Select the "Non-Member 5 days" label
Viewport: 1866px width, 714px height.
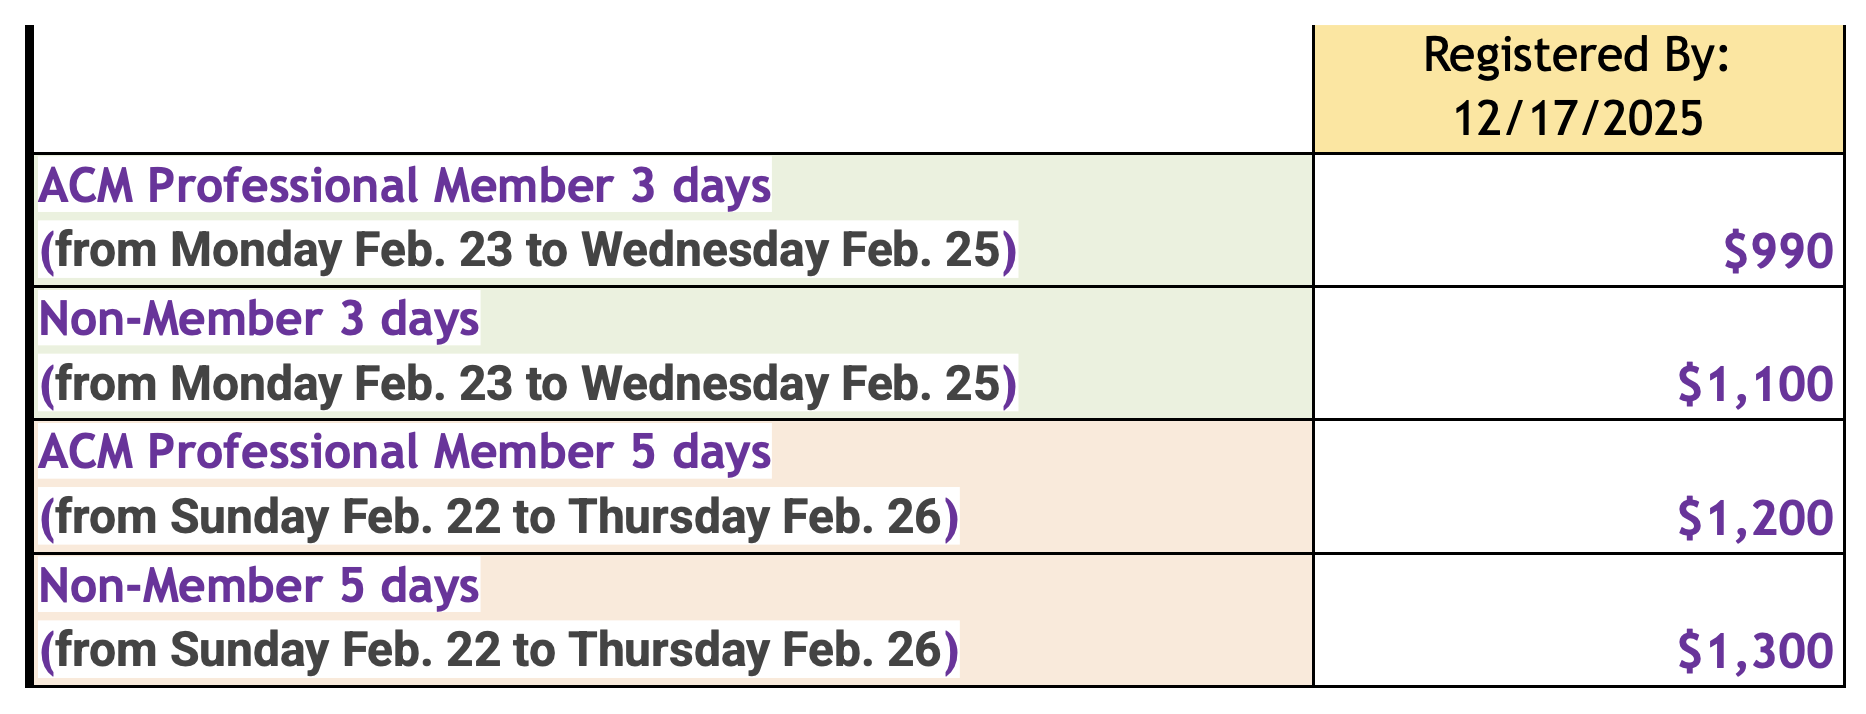(259, 586)
